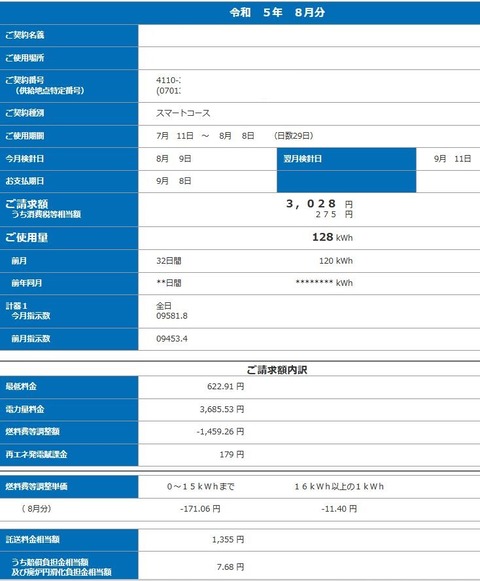The height and width of the screenshot is (581, 480).
Task: Click the 'ご請求額内訳' section heading
Action: click(x=277, y=370)
